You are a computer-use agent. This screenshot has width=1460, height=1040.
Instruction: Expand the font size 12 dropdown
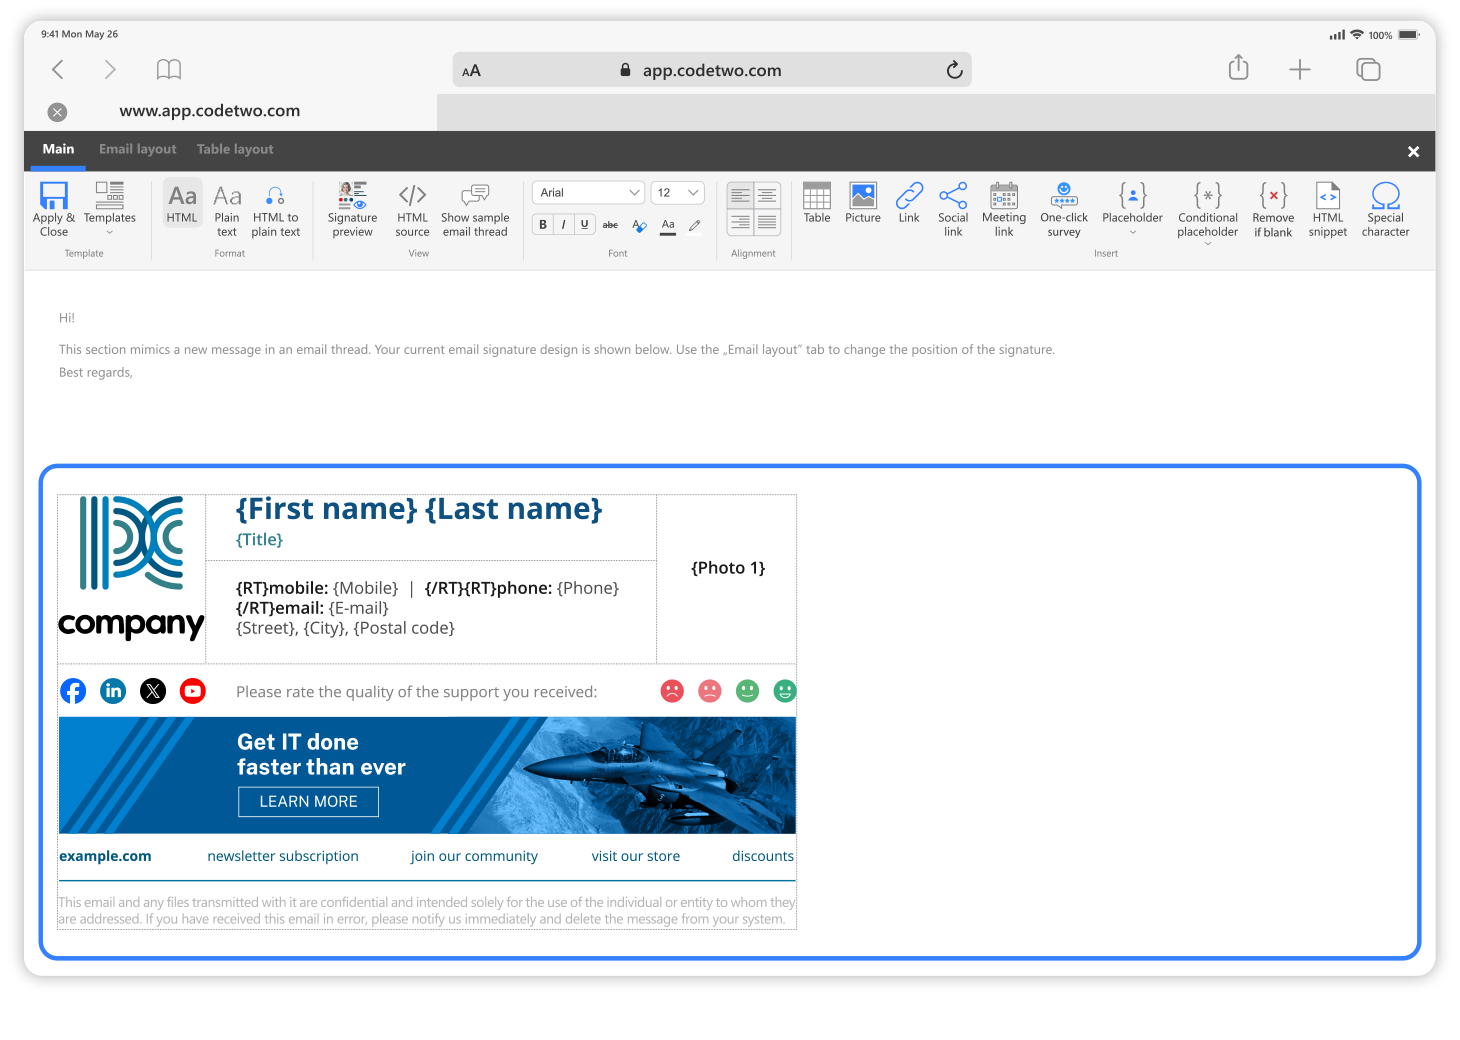(678, 193)
